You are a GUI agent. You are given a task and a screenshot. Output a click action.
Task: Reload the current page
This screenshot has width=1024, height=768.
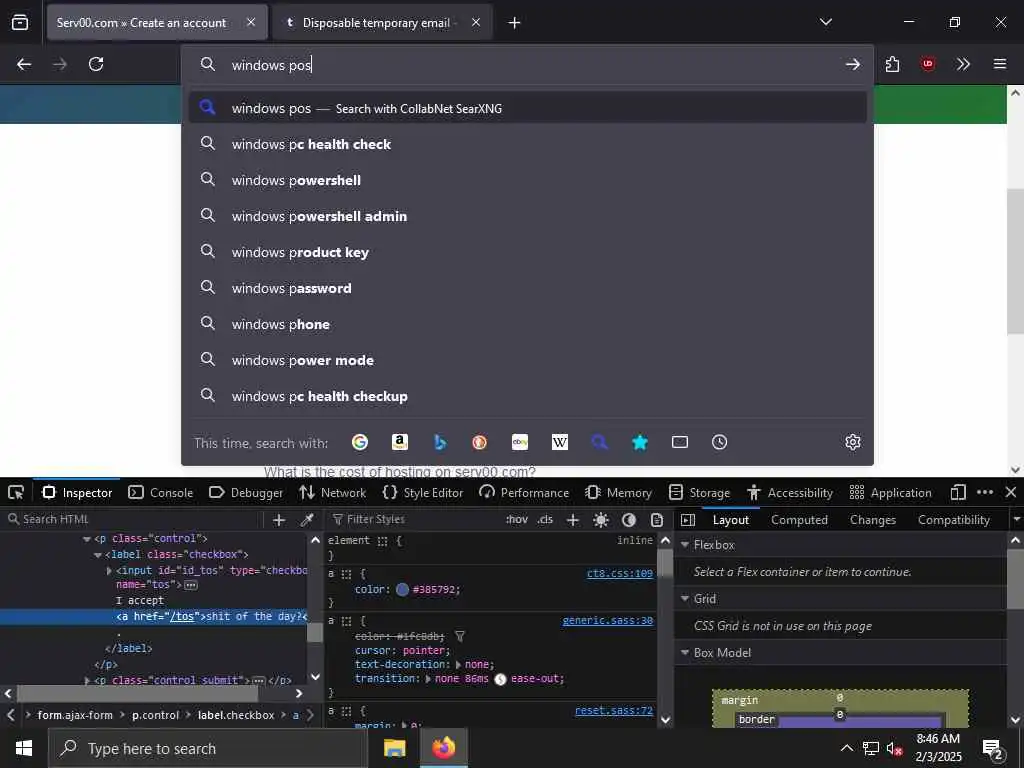click(x=96, y=64)
